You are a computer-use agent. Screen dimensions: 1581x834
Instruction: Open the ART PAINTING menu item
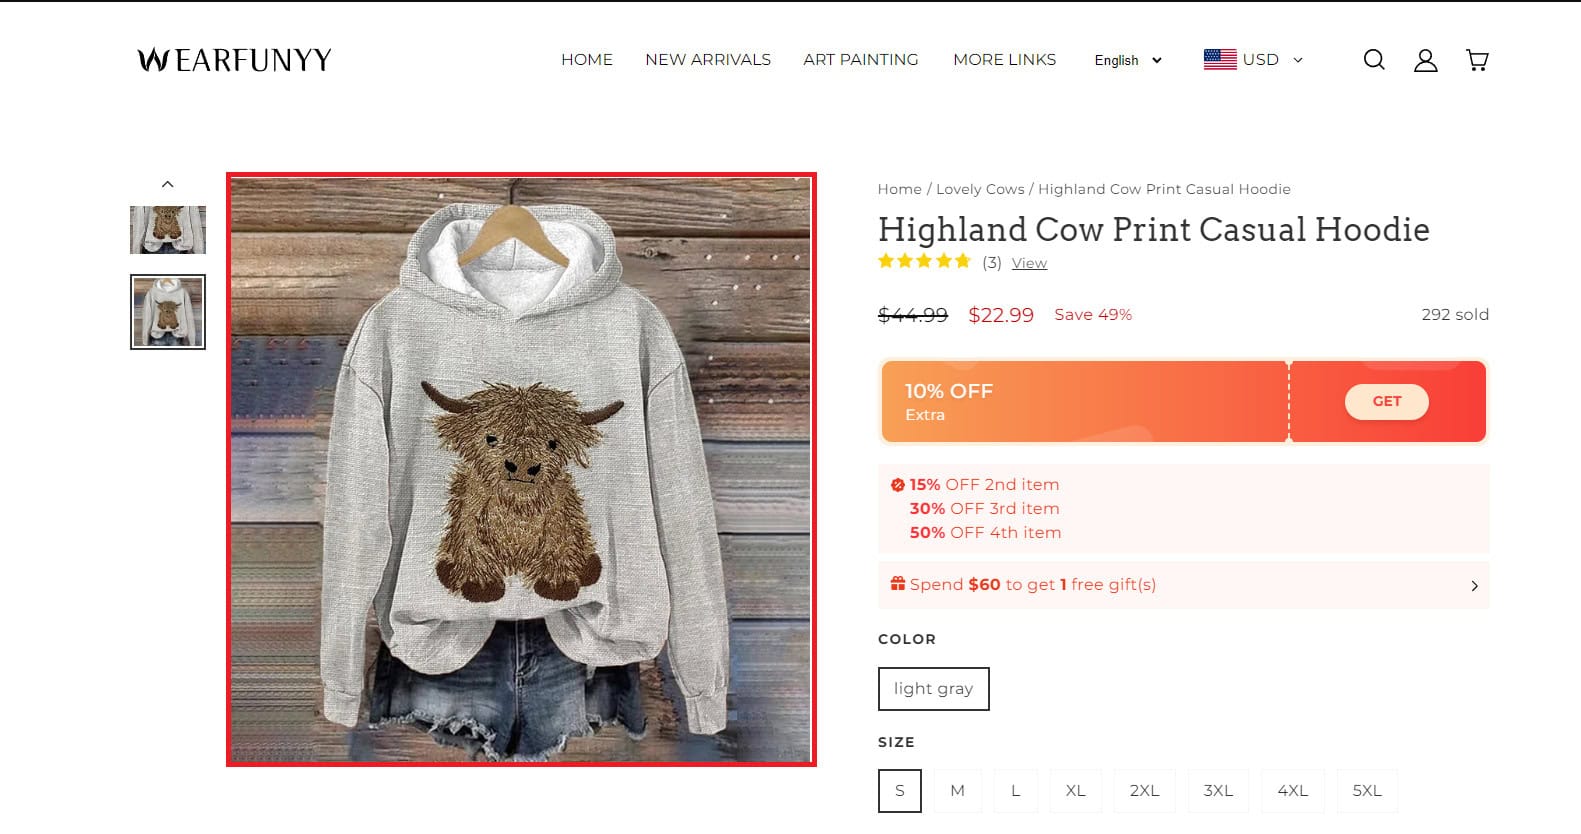(860, 60)
